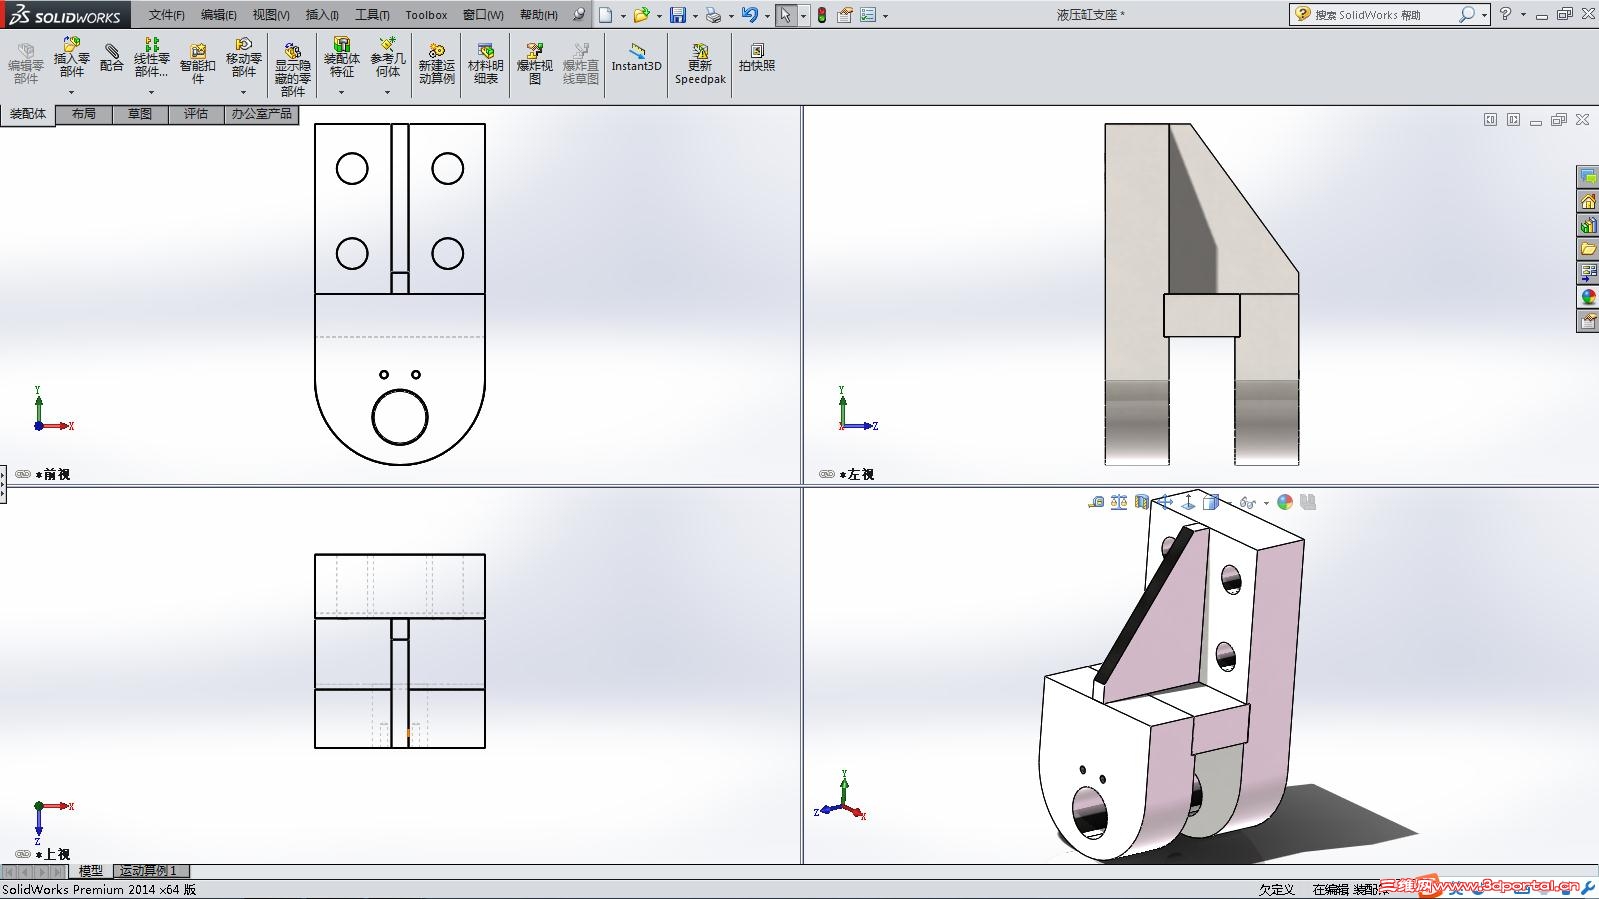1599x899 pixels.
Task: Open the Toolbox menu
Action: pyautogui.click(x=426, y=15)
